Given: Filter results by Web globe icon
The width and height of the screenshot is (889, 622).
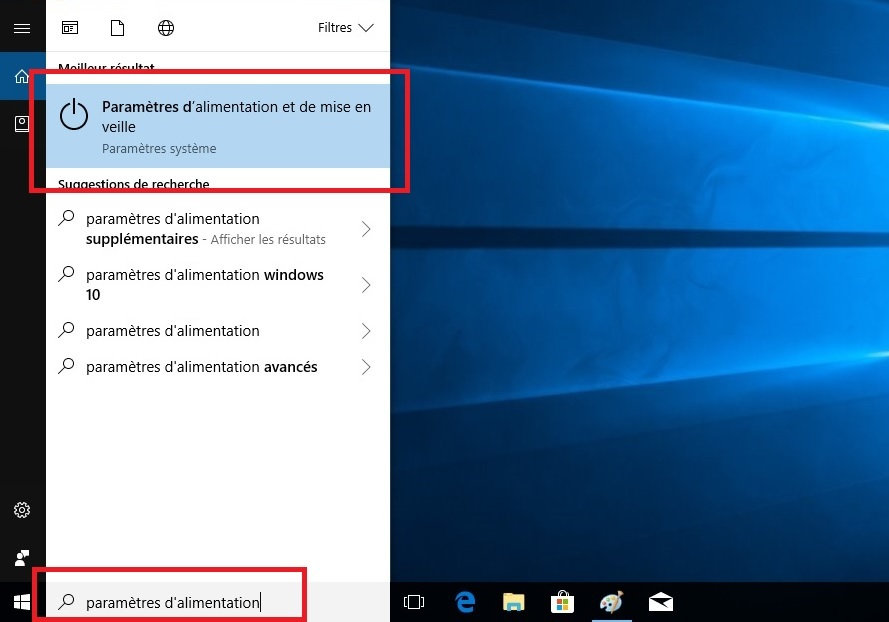Looking at the screenshot, I should tap(166, 28).
